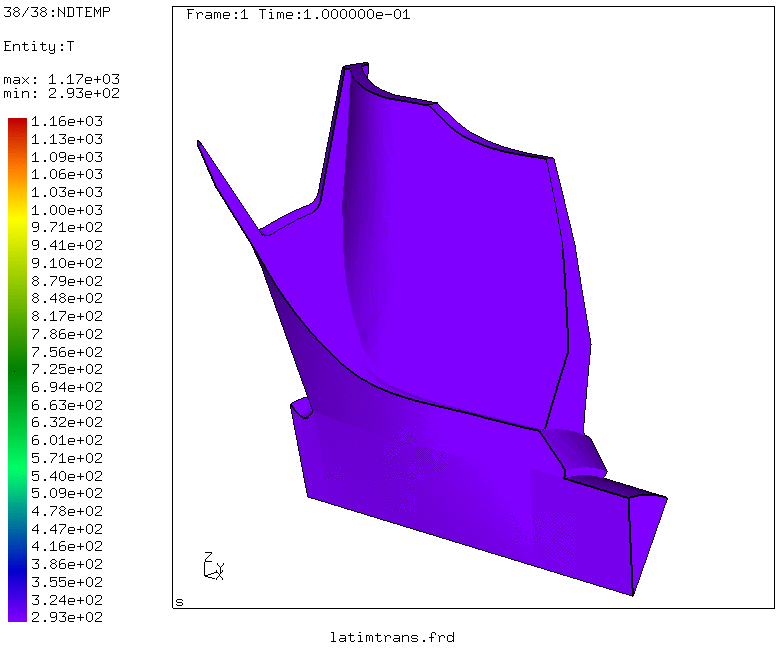Viewport: 784px width, 672px height.
Task: Click legend value 2.93e+02
Action: tap(67, 618)
